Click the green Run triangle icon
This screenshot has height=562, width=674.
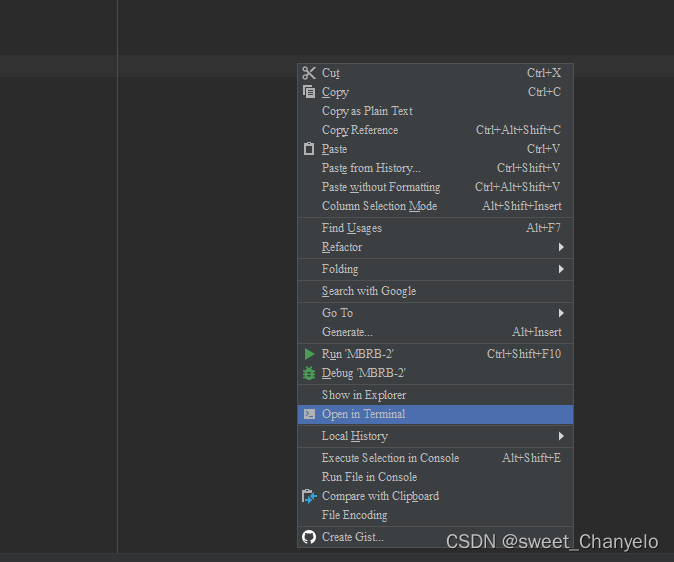point(309,354)
